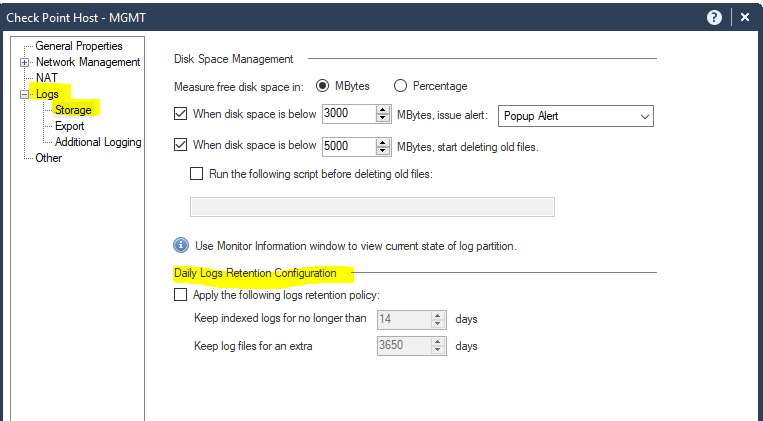Viewport: 763px width, 421px height.
Task: Click the blue information icon
Action: coord(181,245)
